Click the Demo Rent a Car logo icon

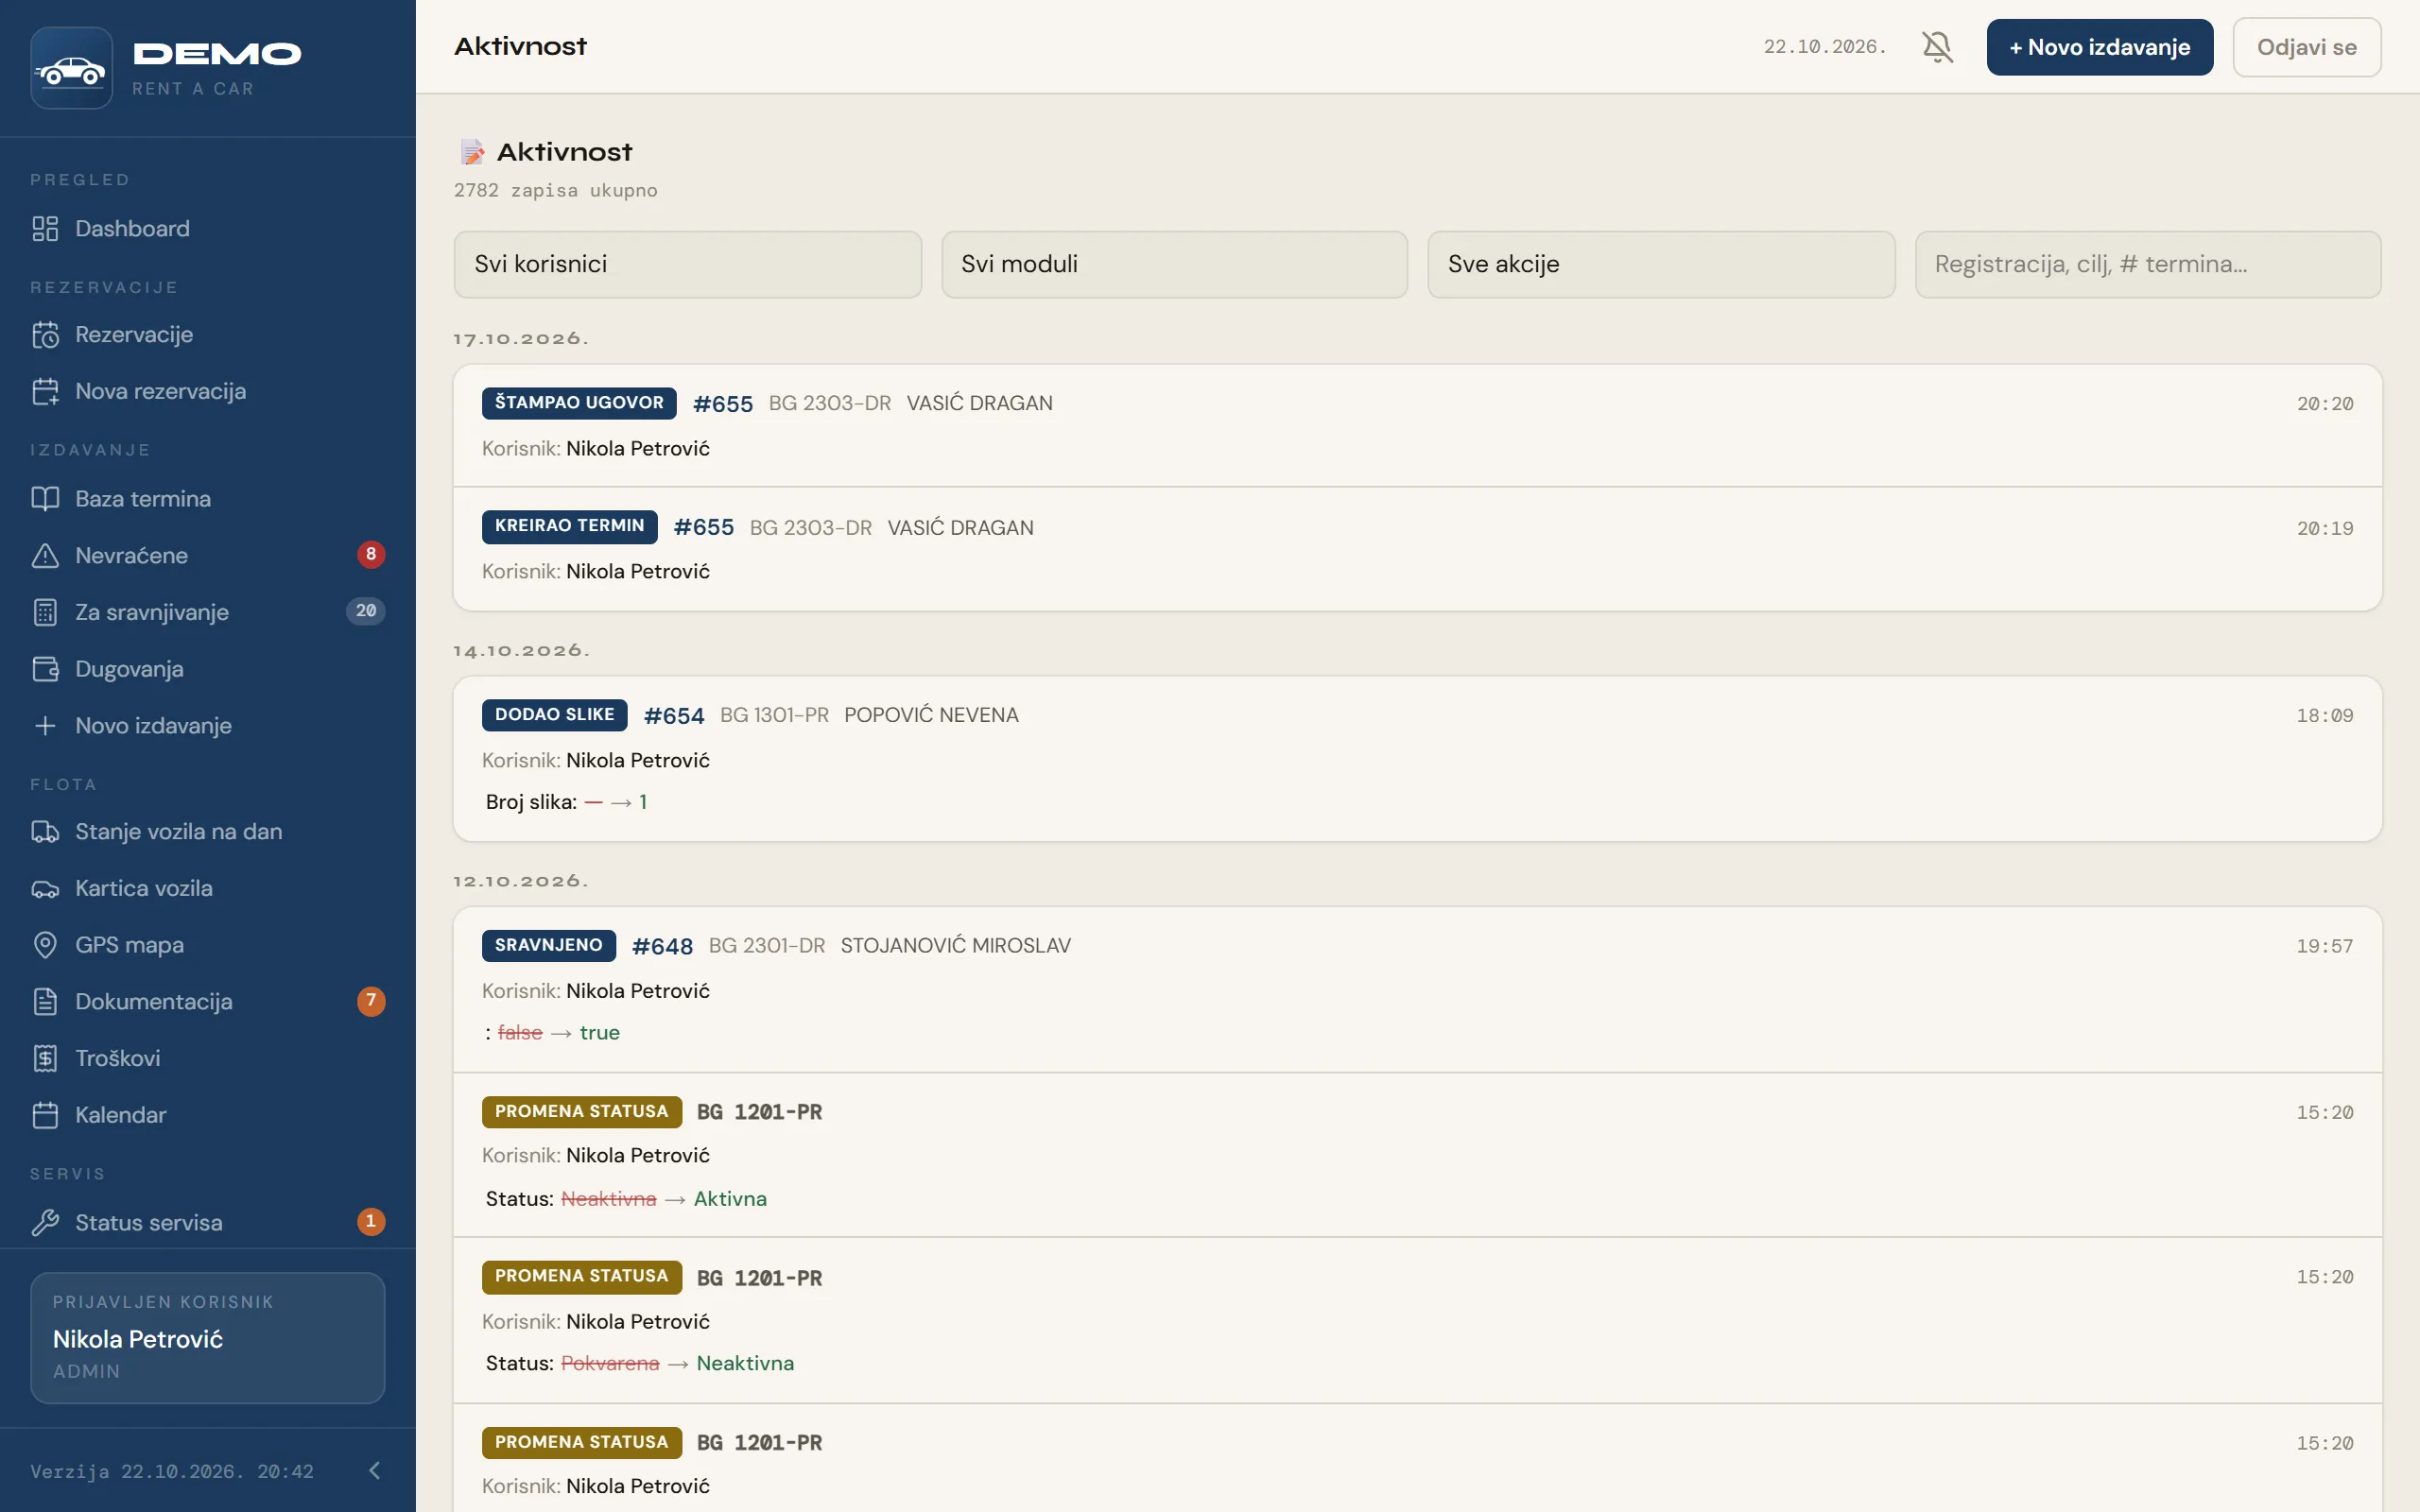71,68
